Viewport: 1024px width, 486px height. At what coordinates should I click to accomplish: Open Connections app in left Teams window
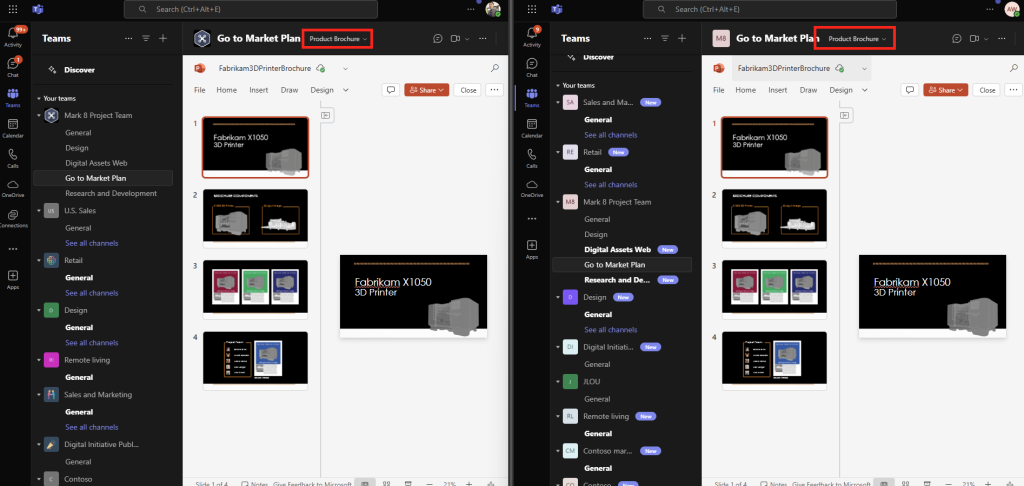(x=13, y=219)
